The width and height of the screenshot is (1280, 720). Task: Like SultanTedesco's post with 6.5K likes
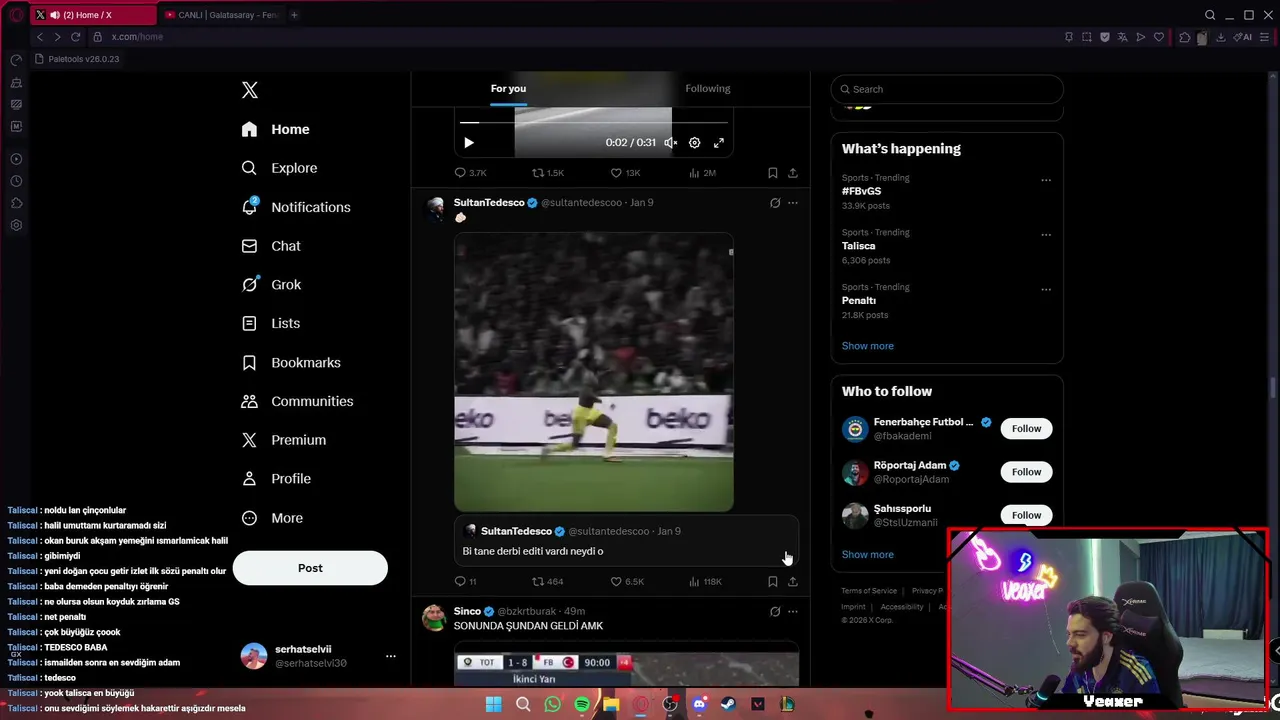point(627,581)
